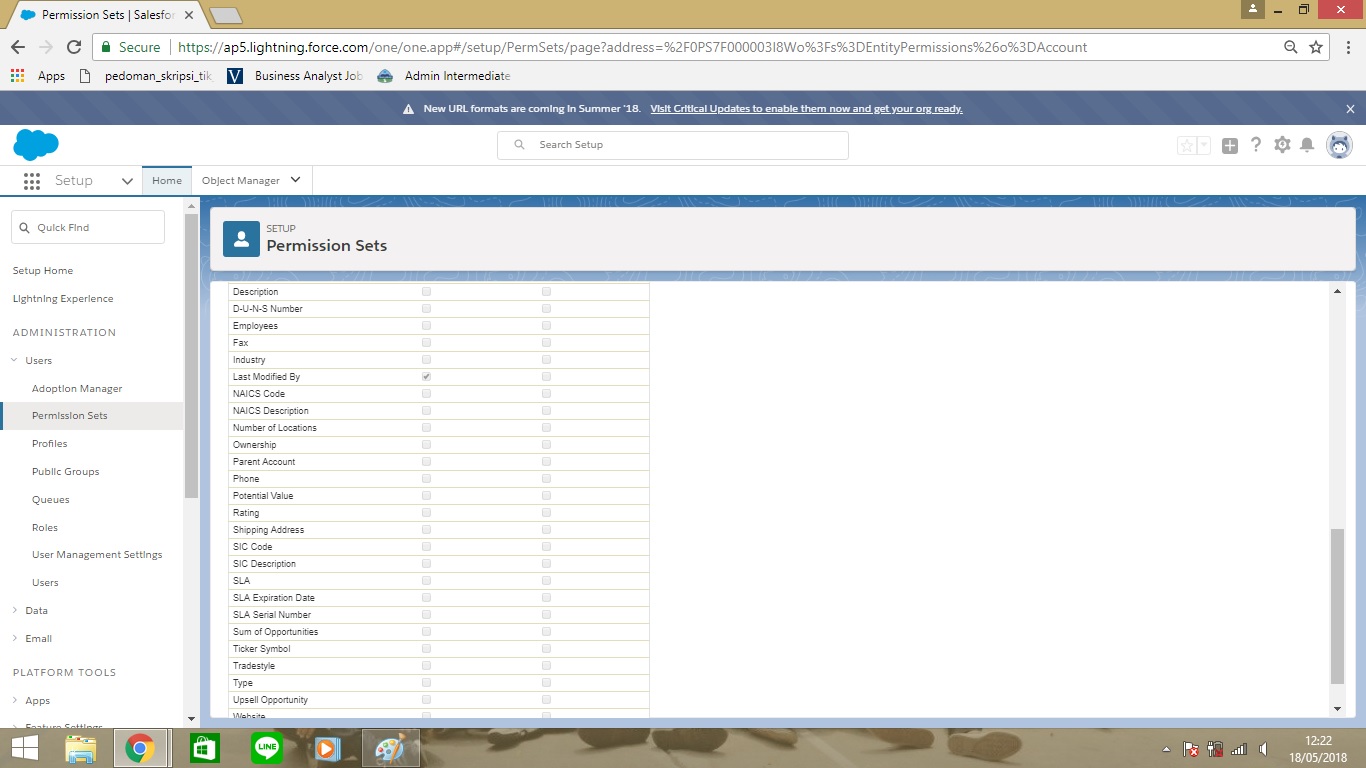Viewport: 1366px width, 768px height.
Task: Expand the Apps section under Platform Tools
Action: click(x=14, y=701)
